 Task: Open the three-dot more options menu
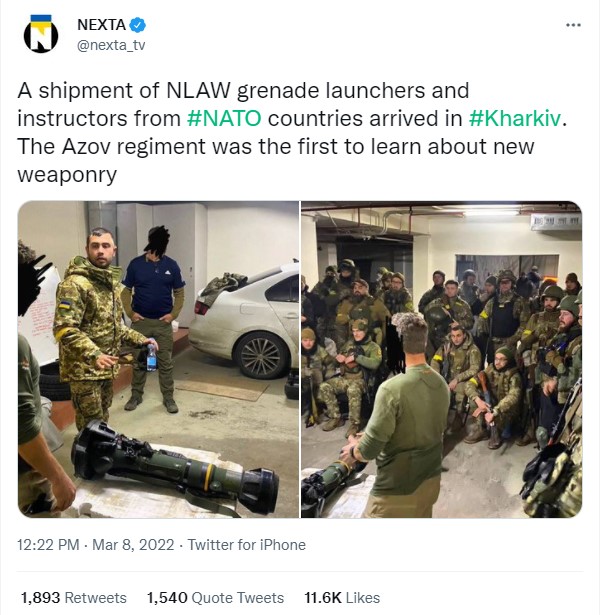coord(573,25)
